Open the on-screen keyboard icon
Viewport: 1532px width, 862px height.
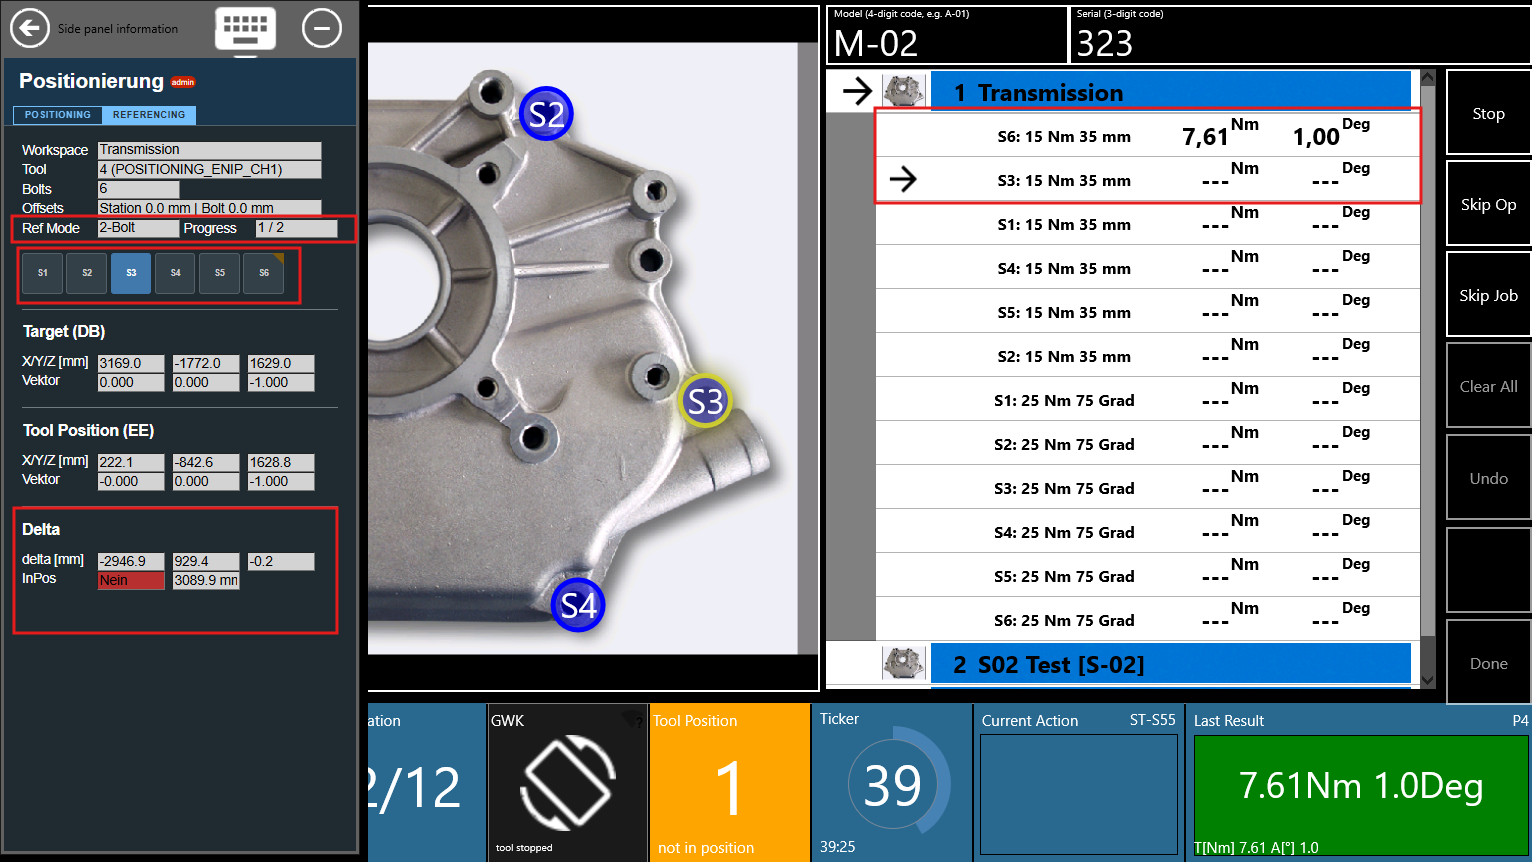click(x=245, y=28)
